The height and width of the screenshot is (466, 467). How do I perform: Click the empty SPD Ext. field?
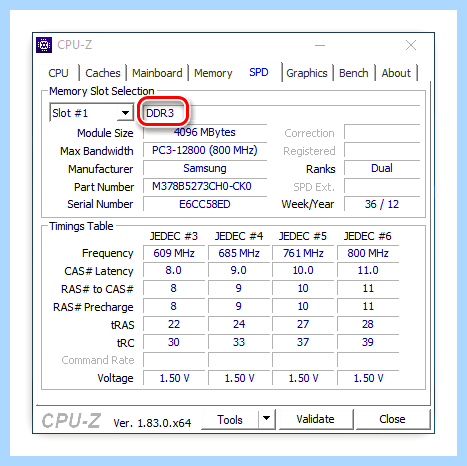(x=382, y=186)
